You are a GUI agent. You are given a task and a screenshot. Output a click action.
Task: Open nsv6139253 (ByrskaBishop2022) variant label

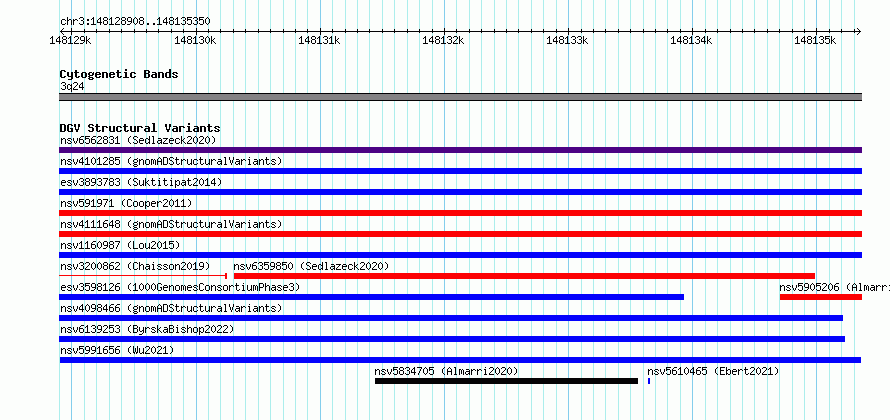(x=147, y=329)
